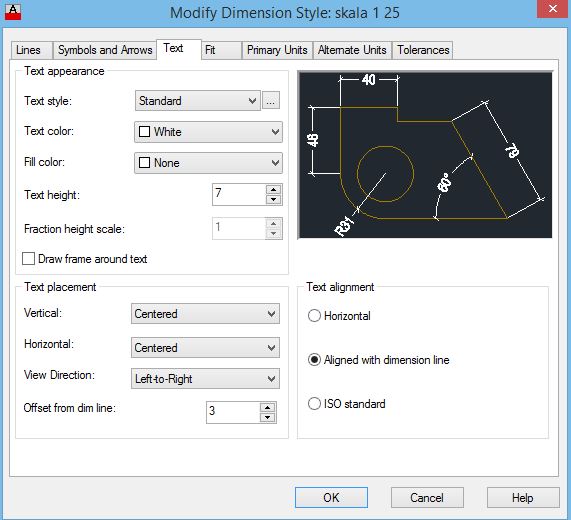Expand the Vertical placement dropdown
571x520 pixels.
[x=205, y=314]
